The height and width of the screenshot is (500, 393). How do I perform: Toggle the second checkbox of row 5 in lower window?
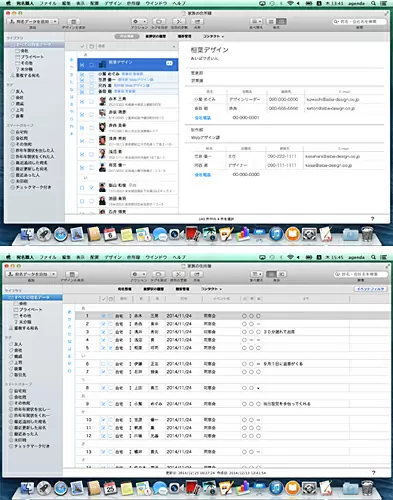click(x=111, y=348)
